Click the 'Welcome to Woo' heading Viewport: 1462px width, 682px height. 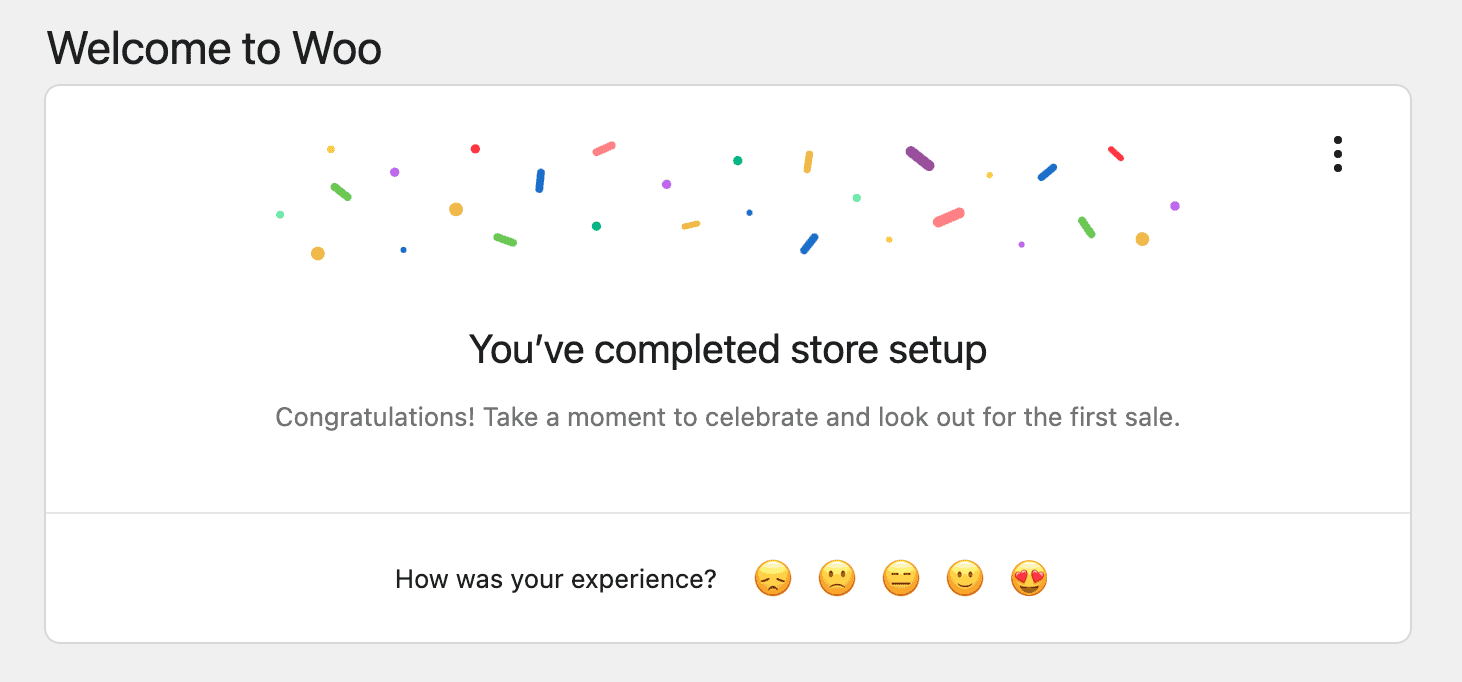[x=214, y=48]
